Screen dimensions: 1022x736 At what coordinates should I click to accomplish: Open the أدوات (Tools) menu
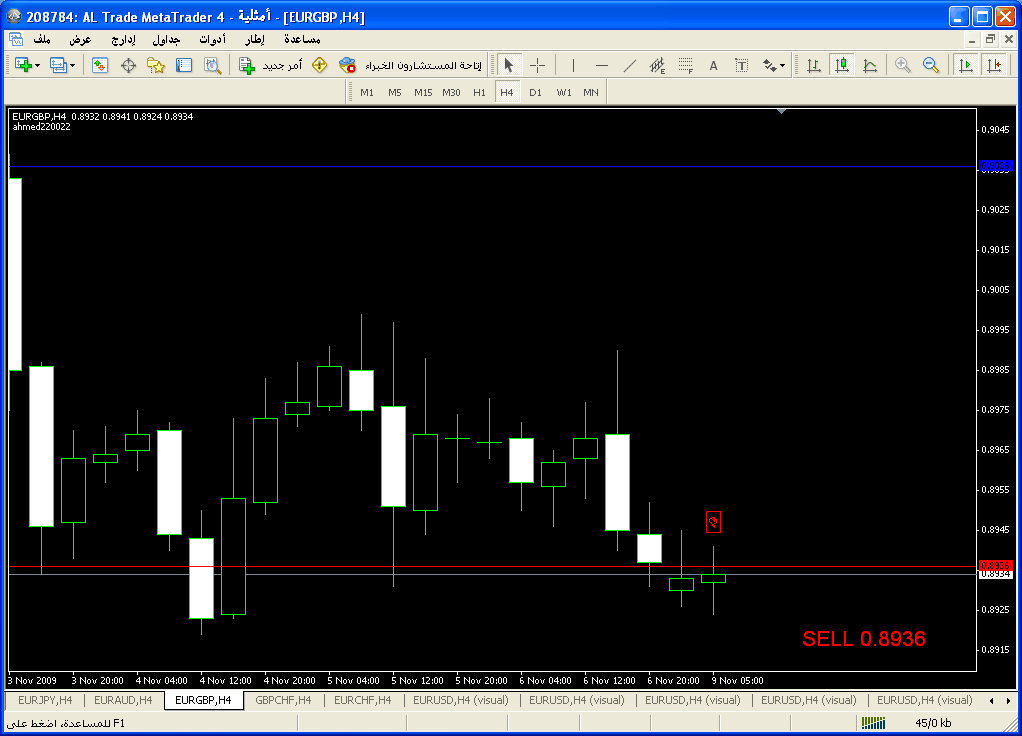coord(211,39)
